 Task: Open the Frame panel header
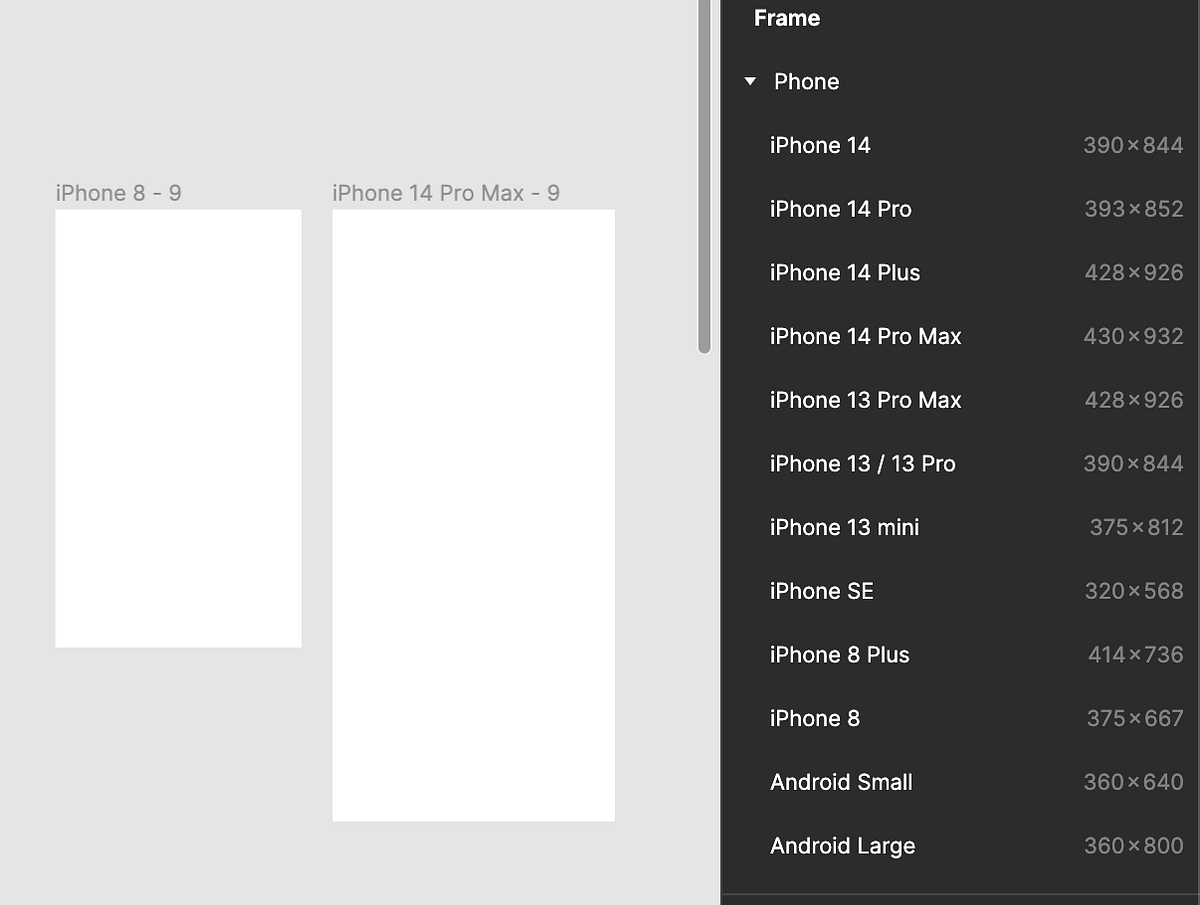click(786, 18)
